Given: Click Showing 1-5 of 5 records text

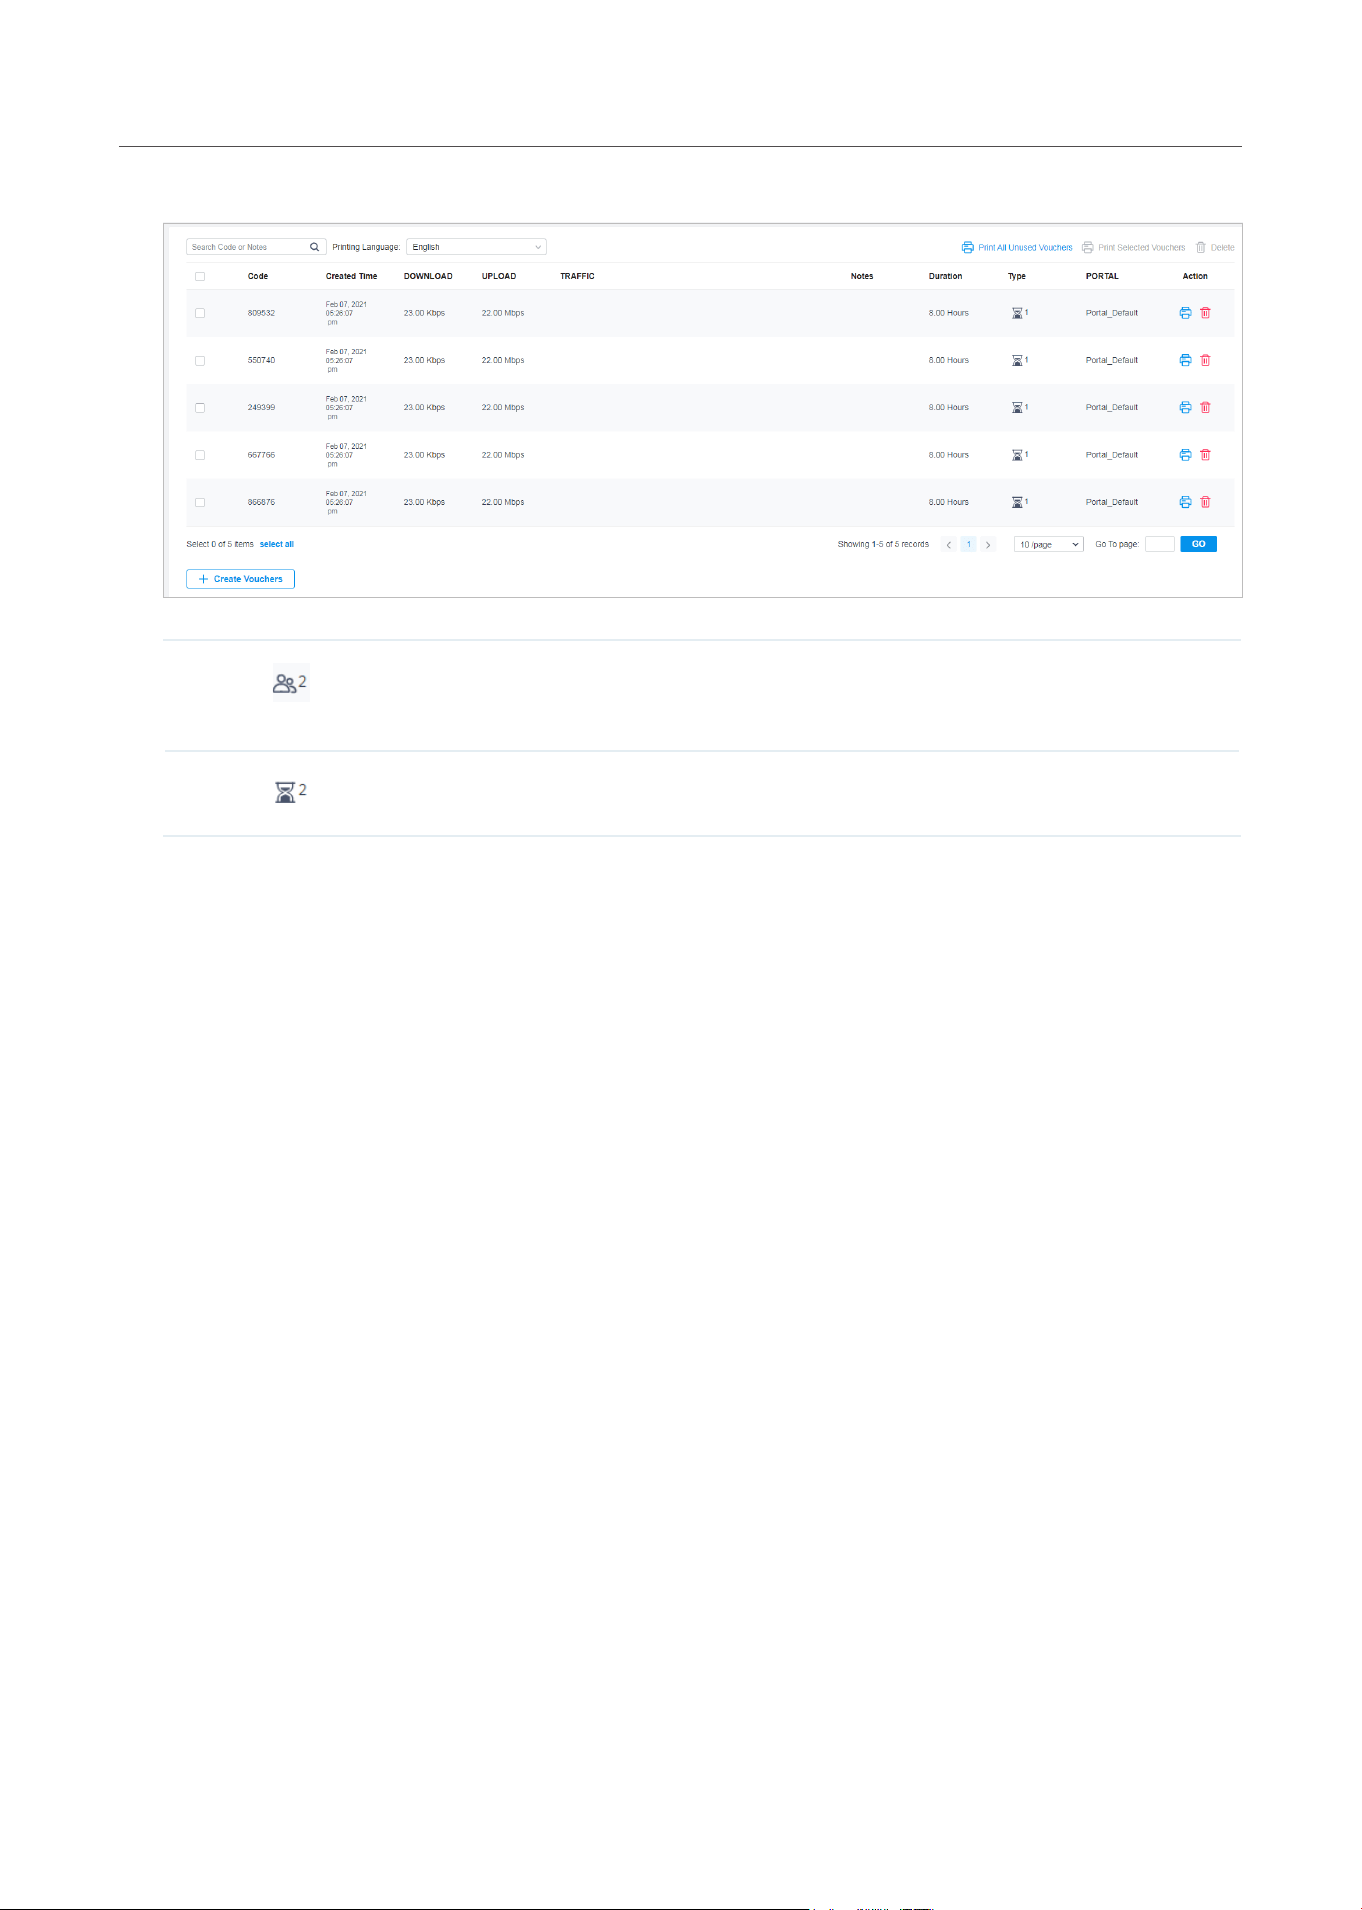Looking at the screenshot, I should click(x=883, y=544).
